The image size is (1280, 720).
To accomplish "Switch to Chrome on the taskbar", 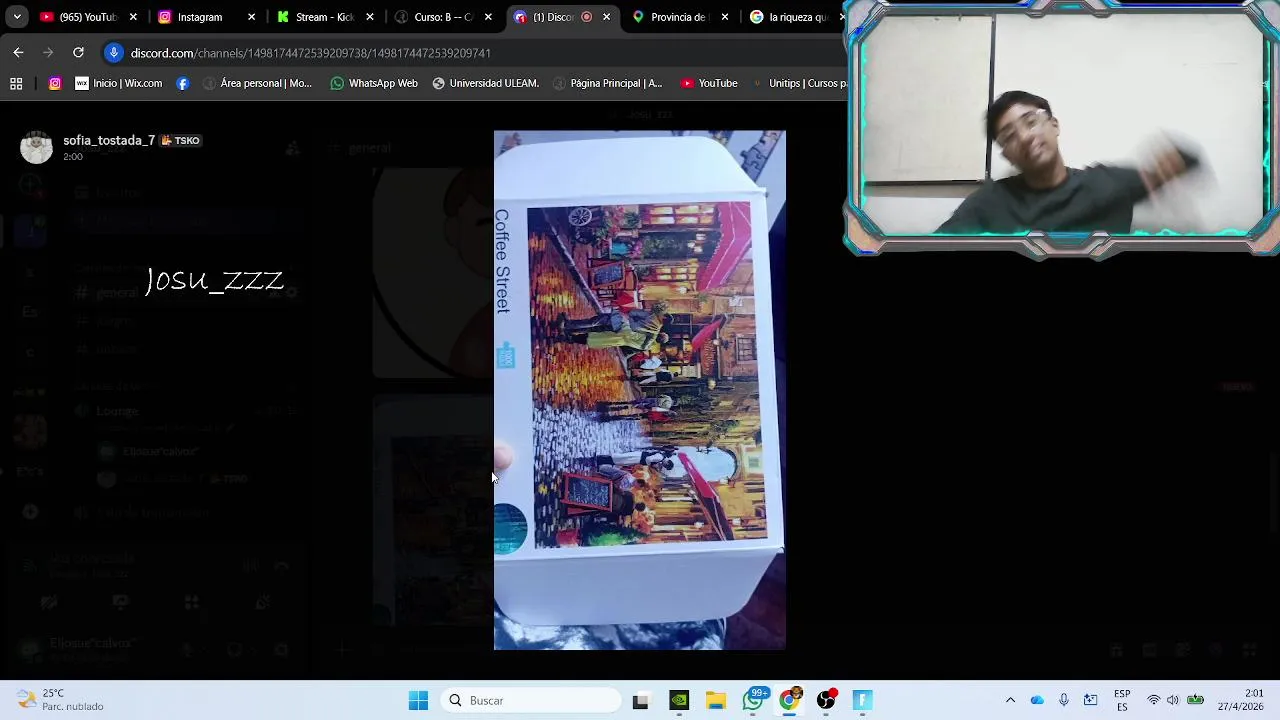I will click(x=790, y=700).
